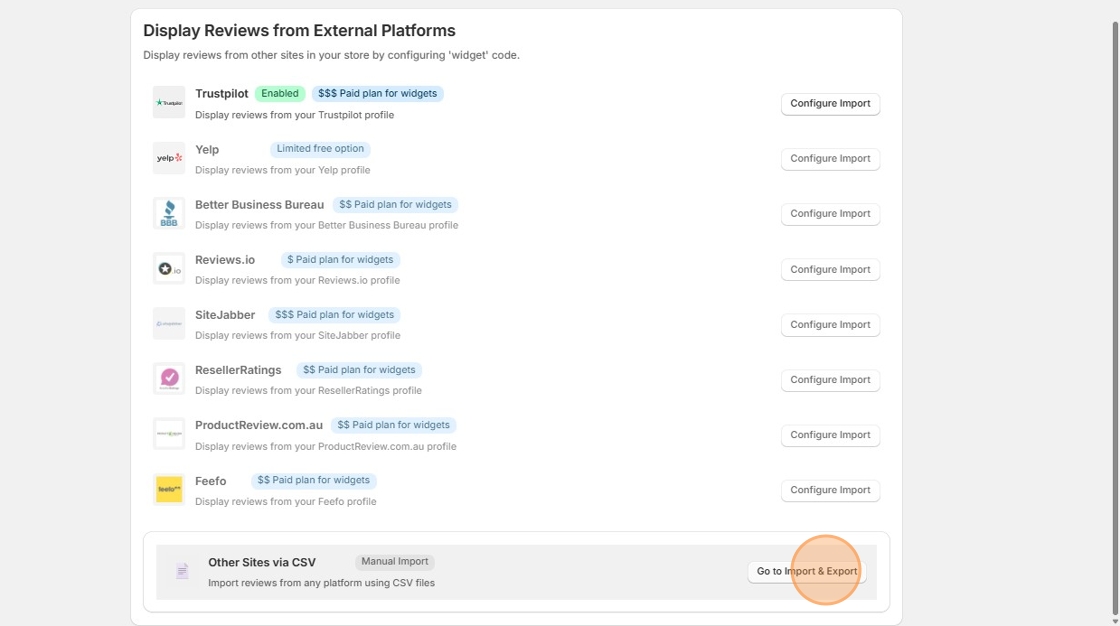1120x626 pixels.
Task: Click the Yelp logo icon
Action: (x=169, y=158)
